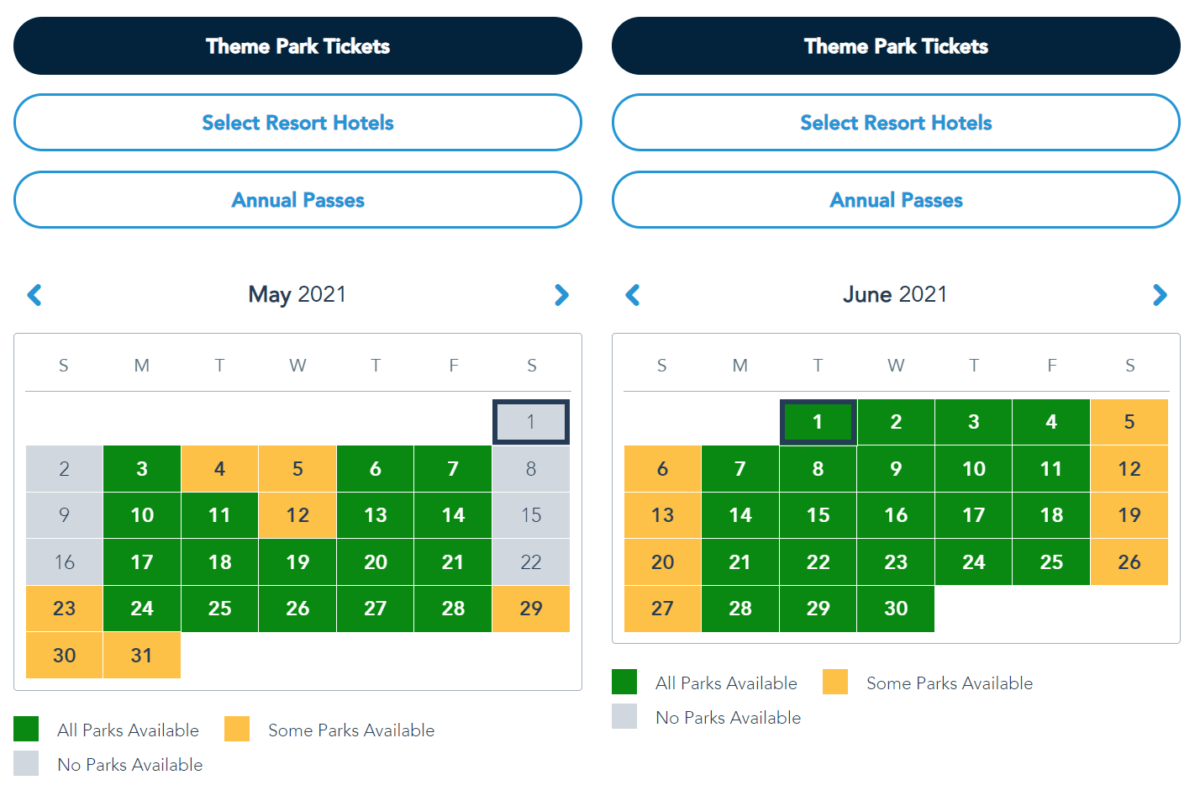
Task: Click yellow Some Parks Available swatch under May
Action: point(237,730)
